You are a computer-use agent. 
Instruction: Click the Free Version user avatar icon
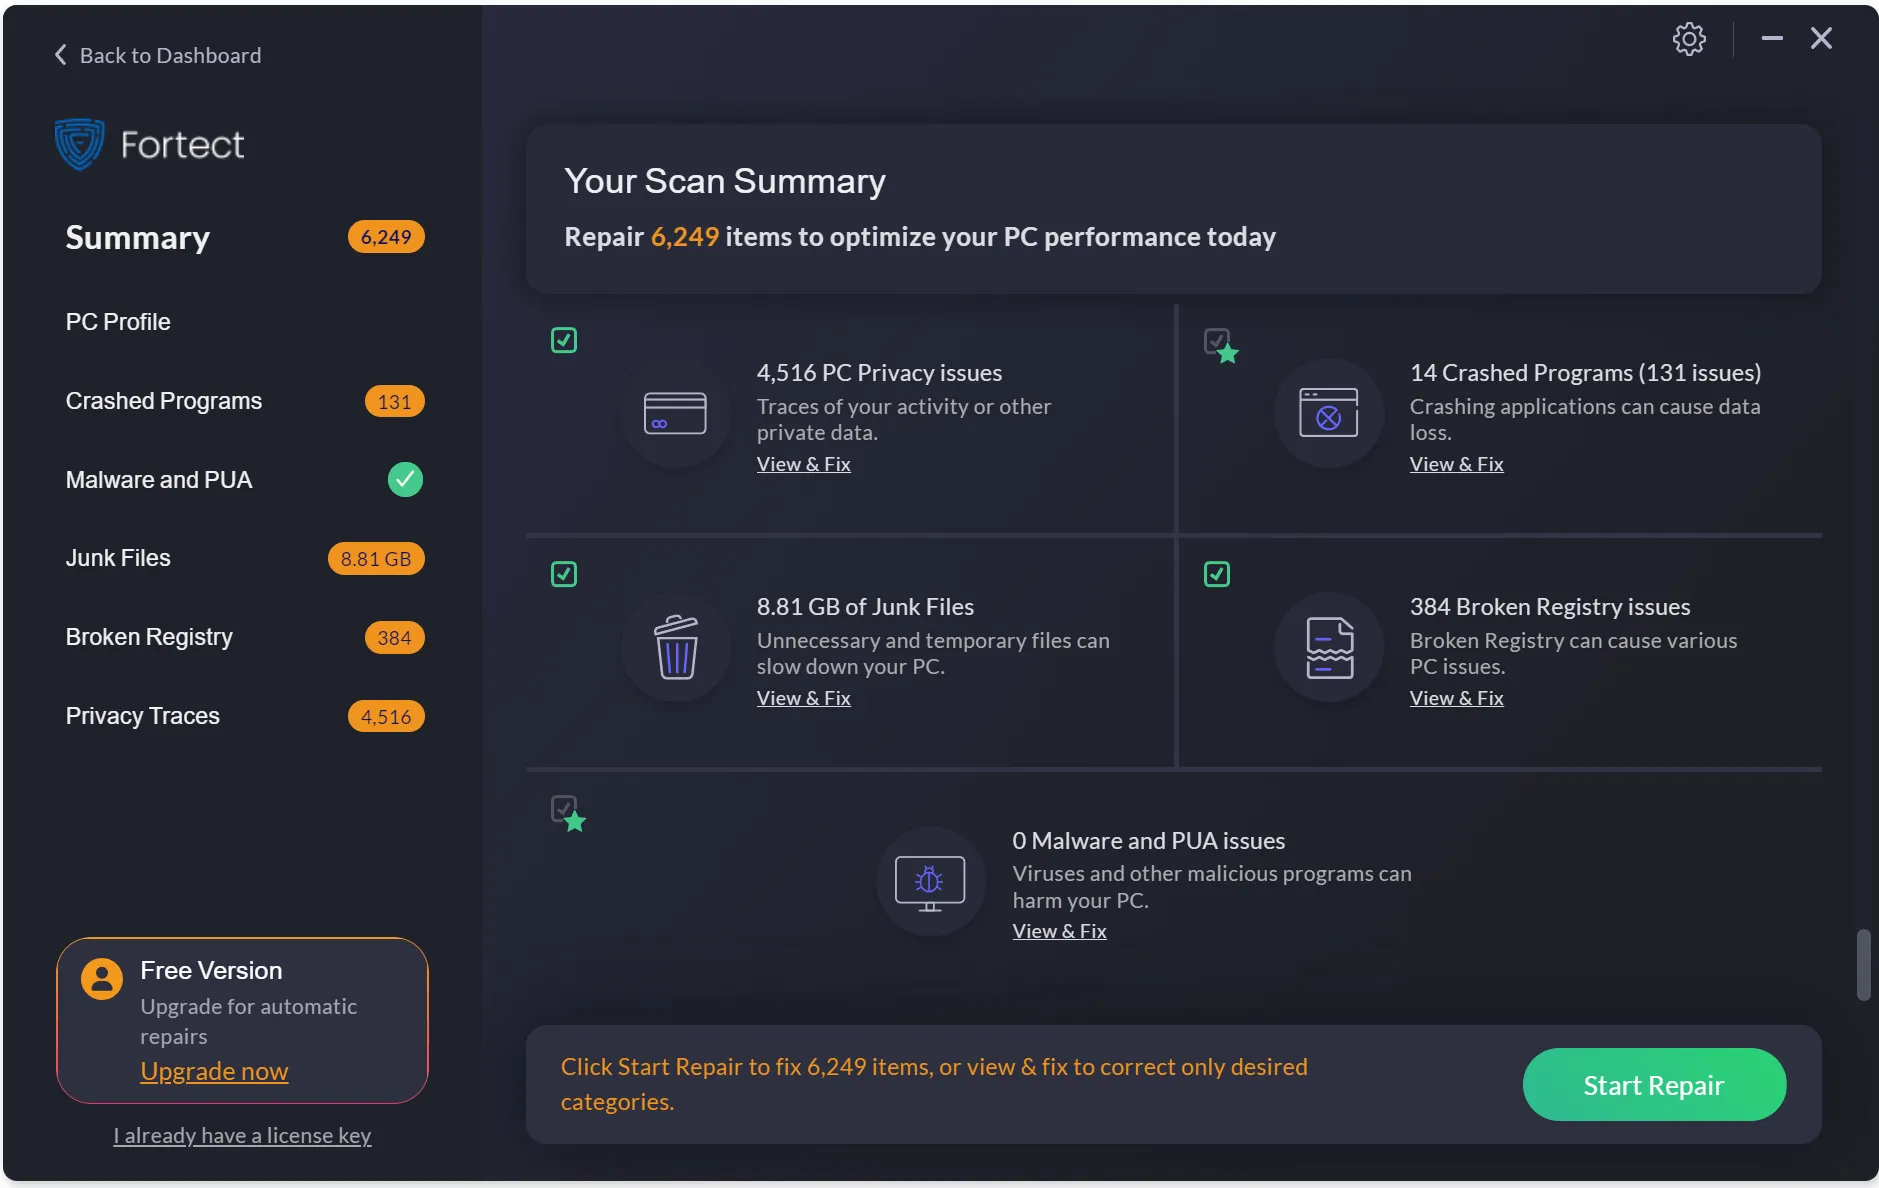point(102,978)
